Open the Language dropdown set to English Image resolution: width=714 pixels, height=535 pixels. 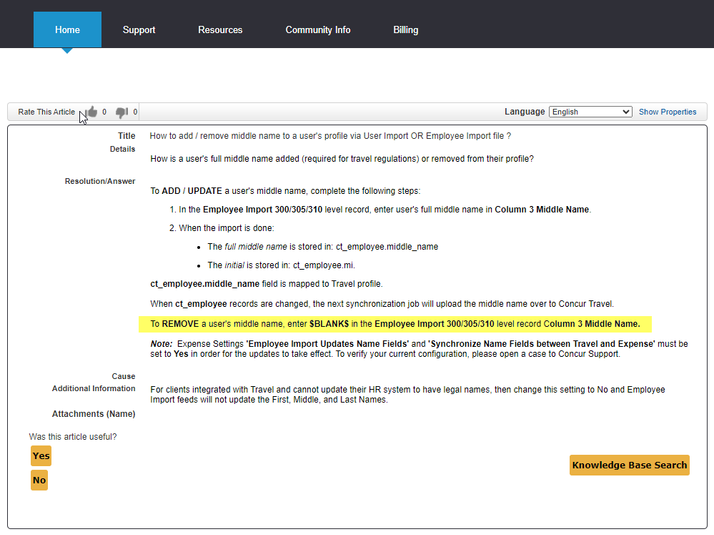590,112
